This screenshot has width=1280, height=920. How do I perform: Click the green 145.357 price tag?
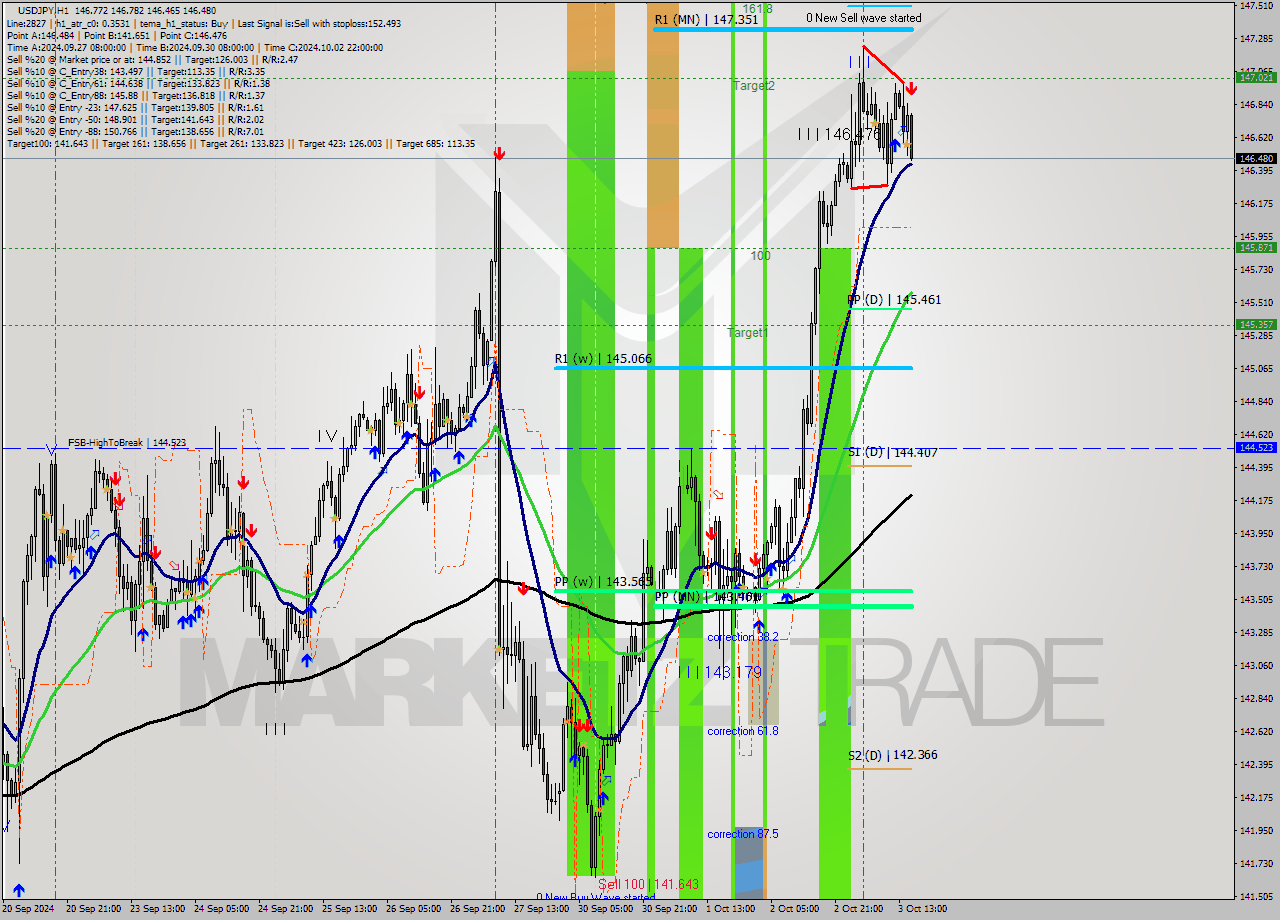[x=1256, y=324]
